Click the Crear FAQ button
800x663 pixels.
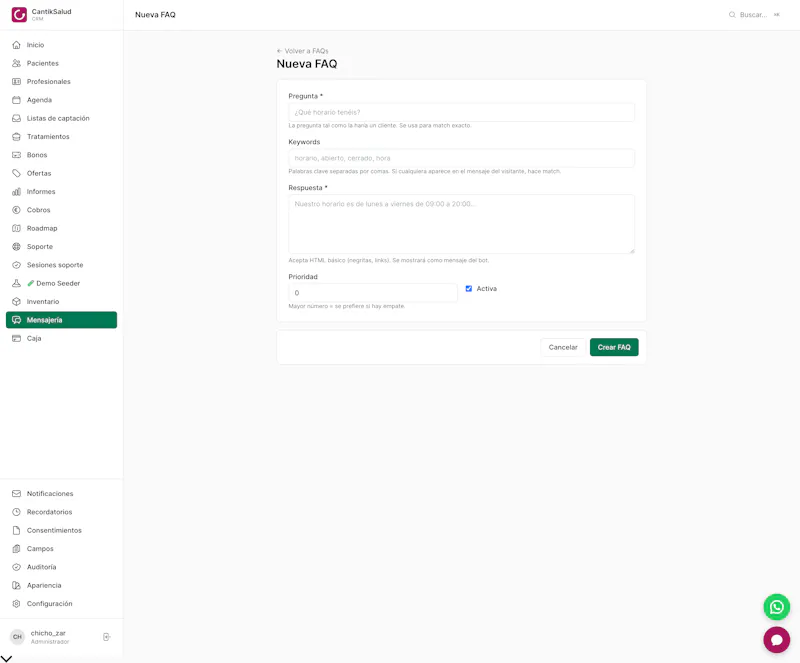(614, 347)
